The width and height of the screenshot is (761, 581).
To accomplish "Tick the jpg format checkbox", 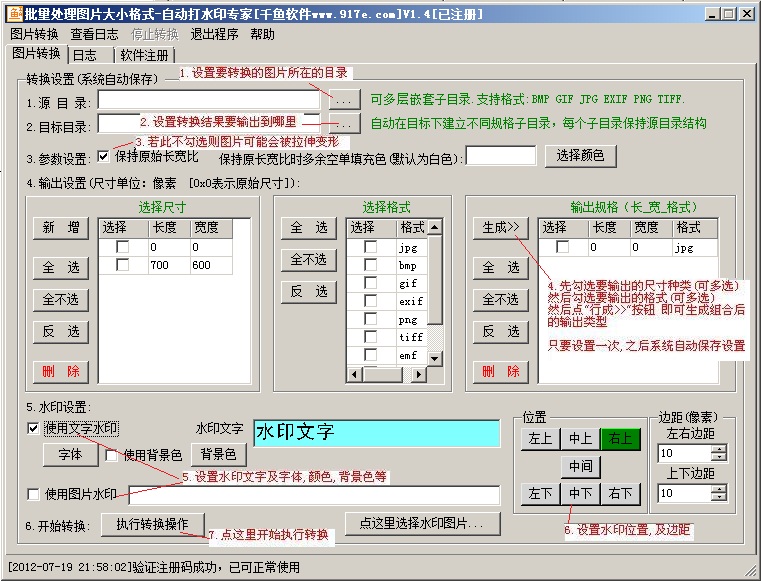I will (x=370, y=247).
